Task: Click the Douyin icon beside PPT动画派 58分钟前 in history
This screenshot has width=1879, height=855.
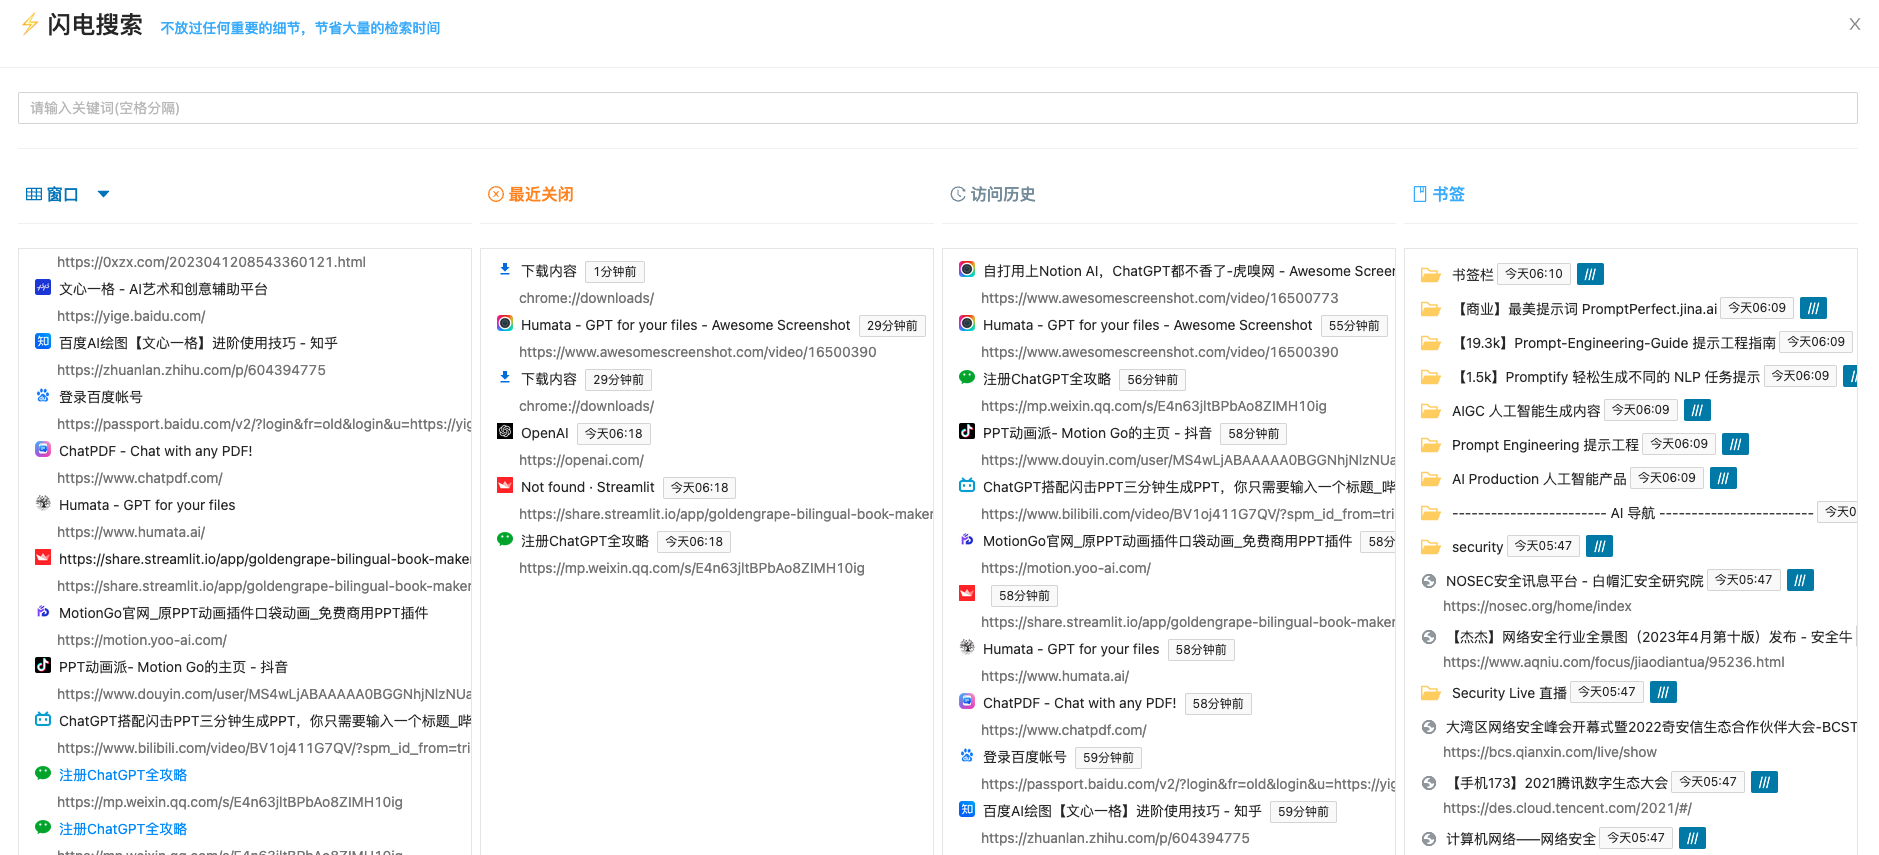Action: pyautogui.click(x=967, y=432)
